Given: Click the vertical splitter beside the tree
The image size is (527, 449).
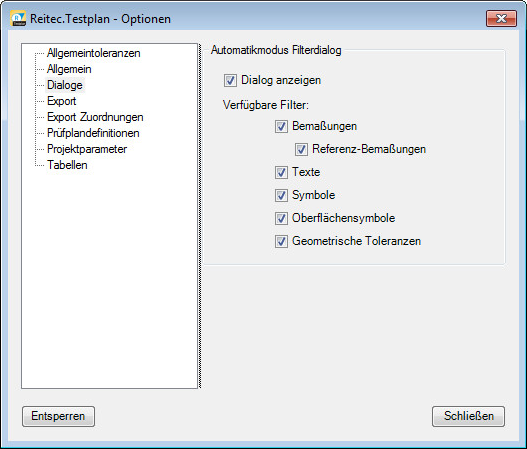Looking at the screenshot, I should [x=200, y=216].
